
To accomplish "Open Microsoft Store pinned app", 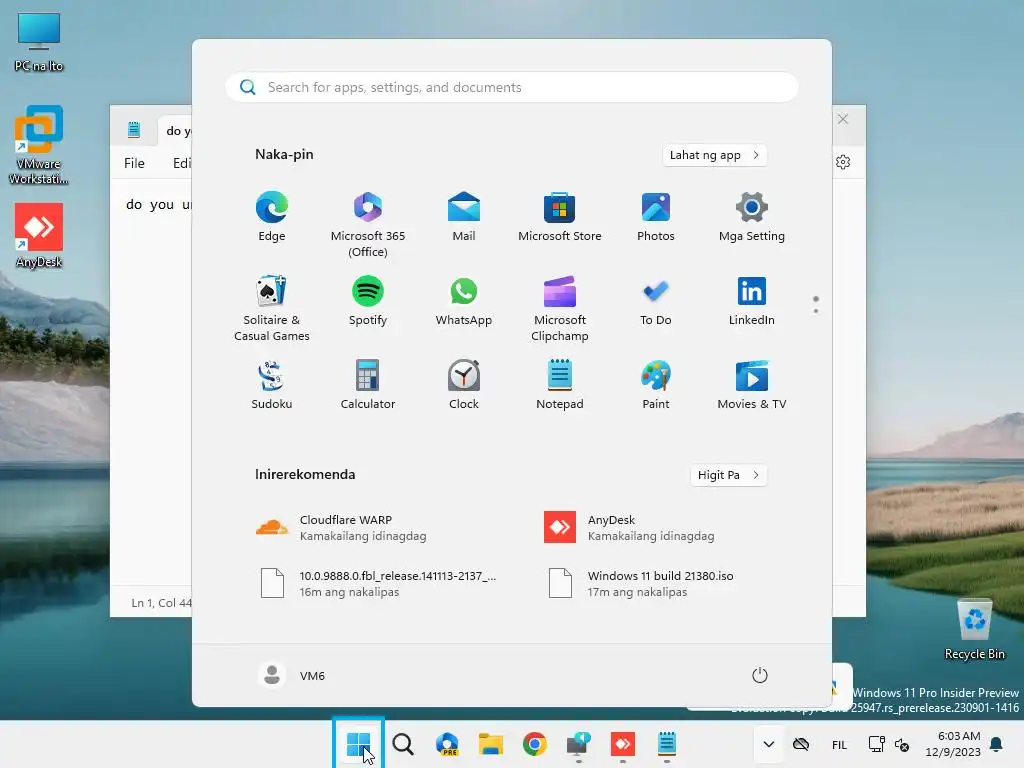I will pos(560,217).
